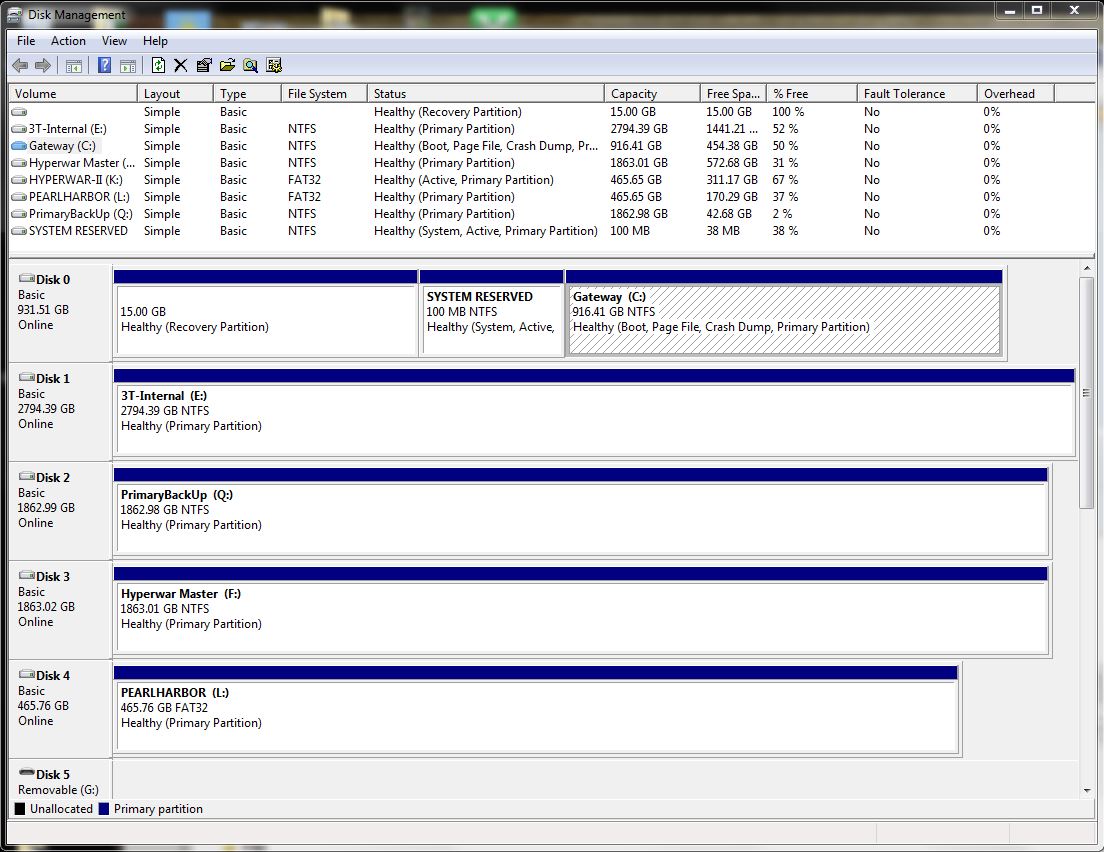The height and width of the screenshot is (852, 1104).
Task: Click the magnifying glass Explore icon
Action: pyautogui.click(x=250, y=66)
